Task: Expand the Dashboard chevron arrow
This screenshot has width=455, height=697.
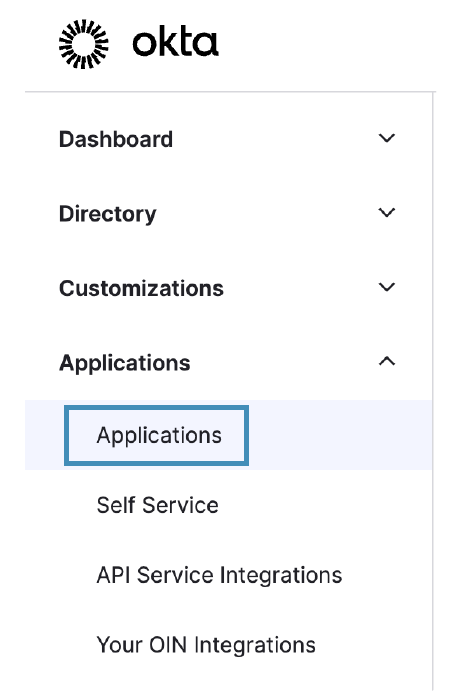Action: [387, 138]
